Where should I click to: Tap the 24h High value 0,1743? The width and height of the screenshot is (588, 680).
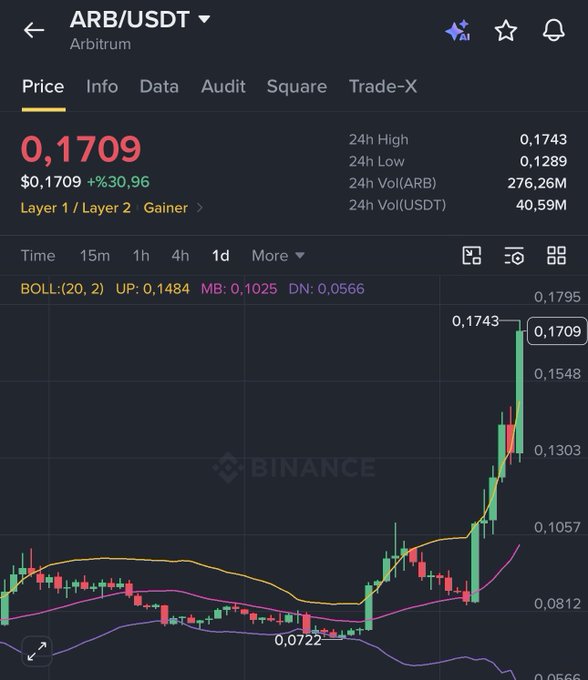(x=543, y=140)
